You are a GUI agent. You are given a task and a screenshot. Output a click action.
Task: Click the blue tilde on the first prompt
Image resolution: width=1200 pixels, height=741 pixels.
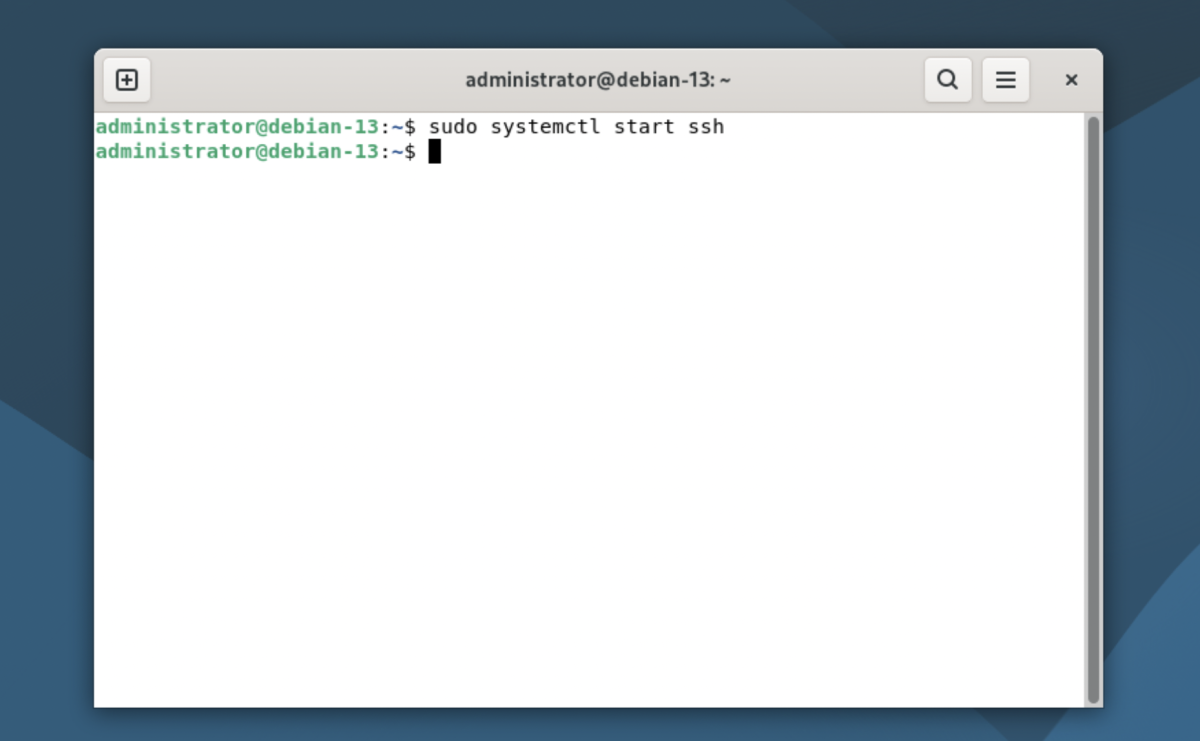tap(397, 127)
